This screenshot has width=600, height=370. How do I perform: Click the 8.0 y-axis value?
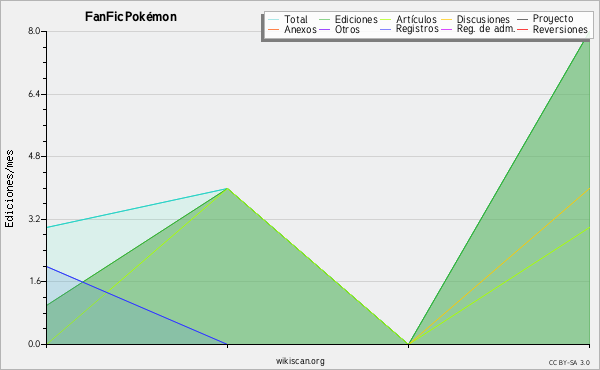(x=34, y=31)
